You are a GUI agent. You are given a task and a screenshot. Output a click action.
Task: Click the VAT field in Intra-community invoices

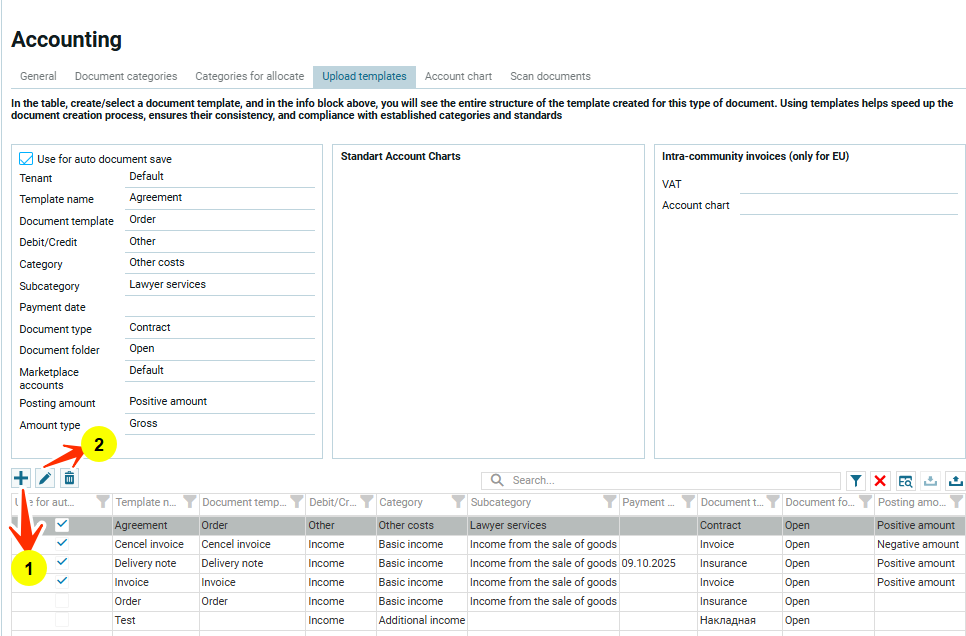(848, 184)
